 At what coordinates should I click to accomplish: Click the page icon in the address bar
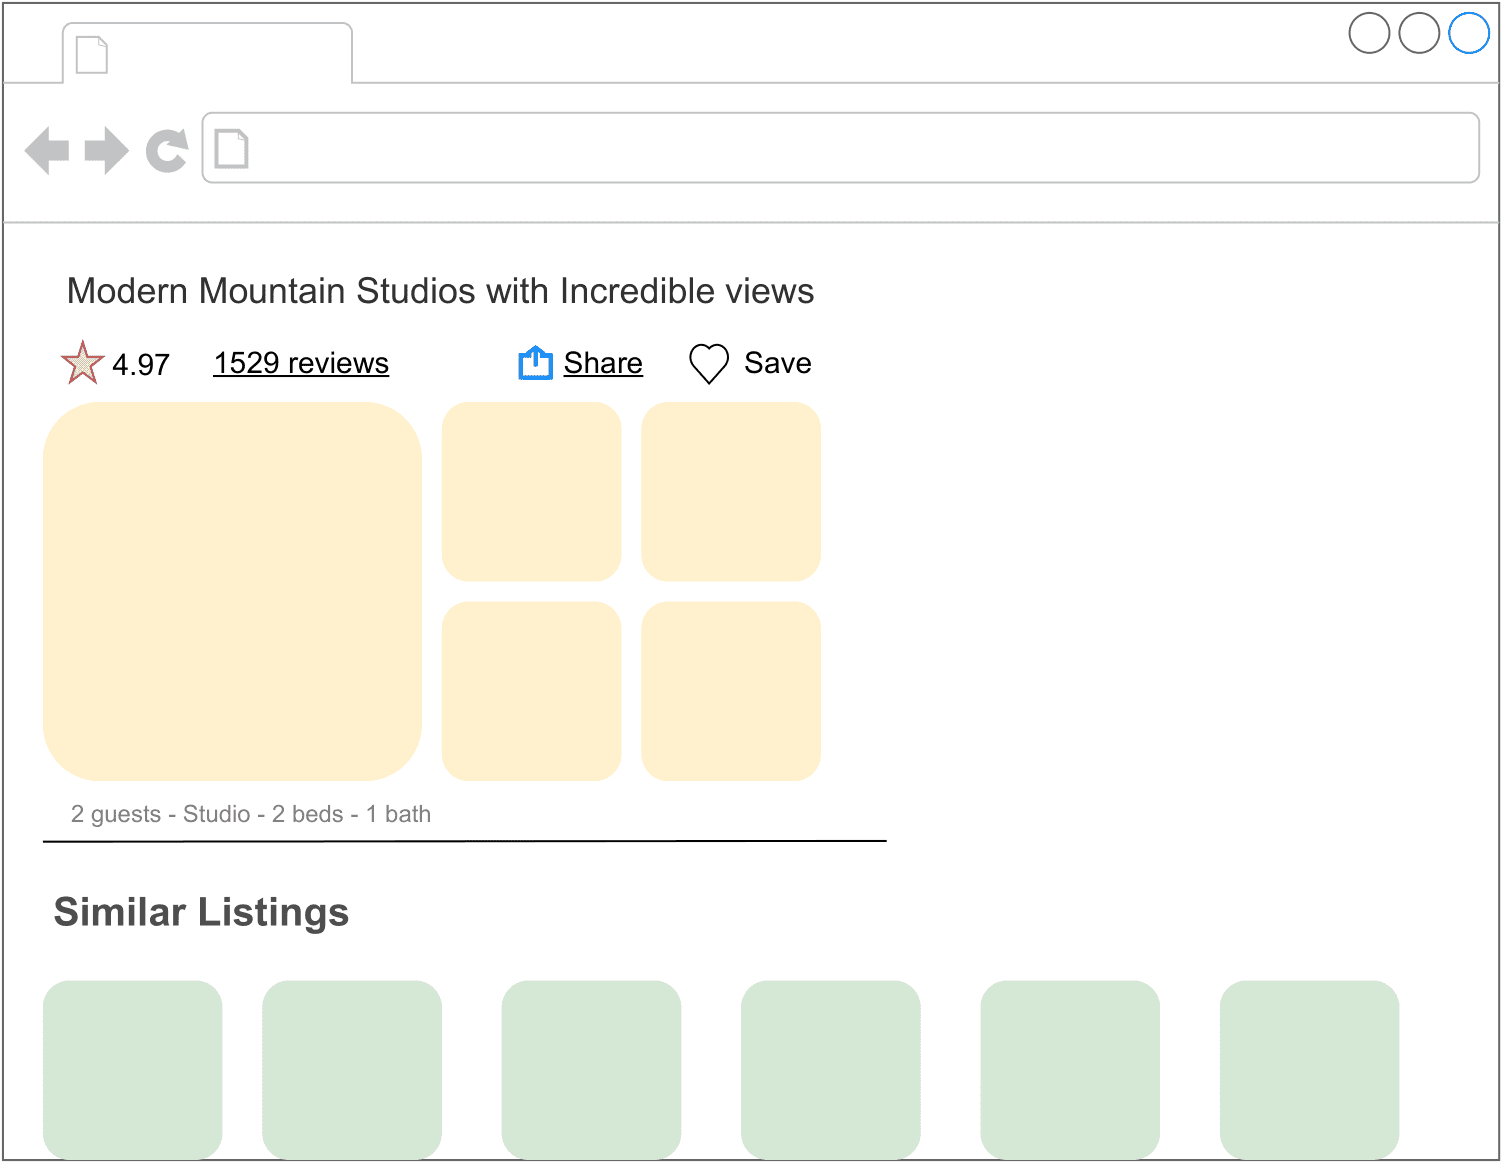231,148
